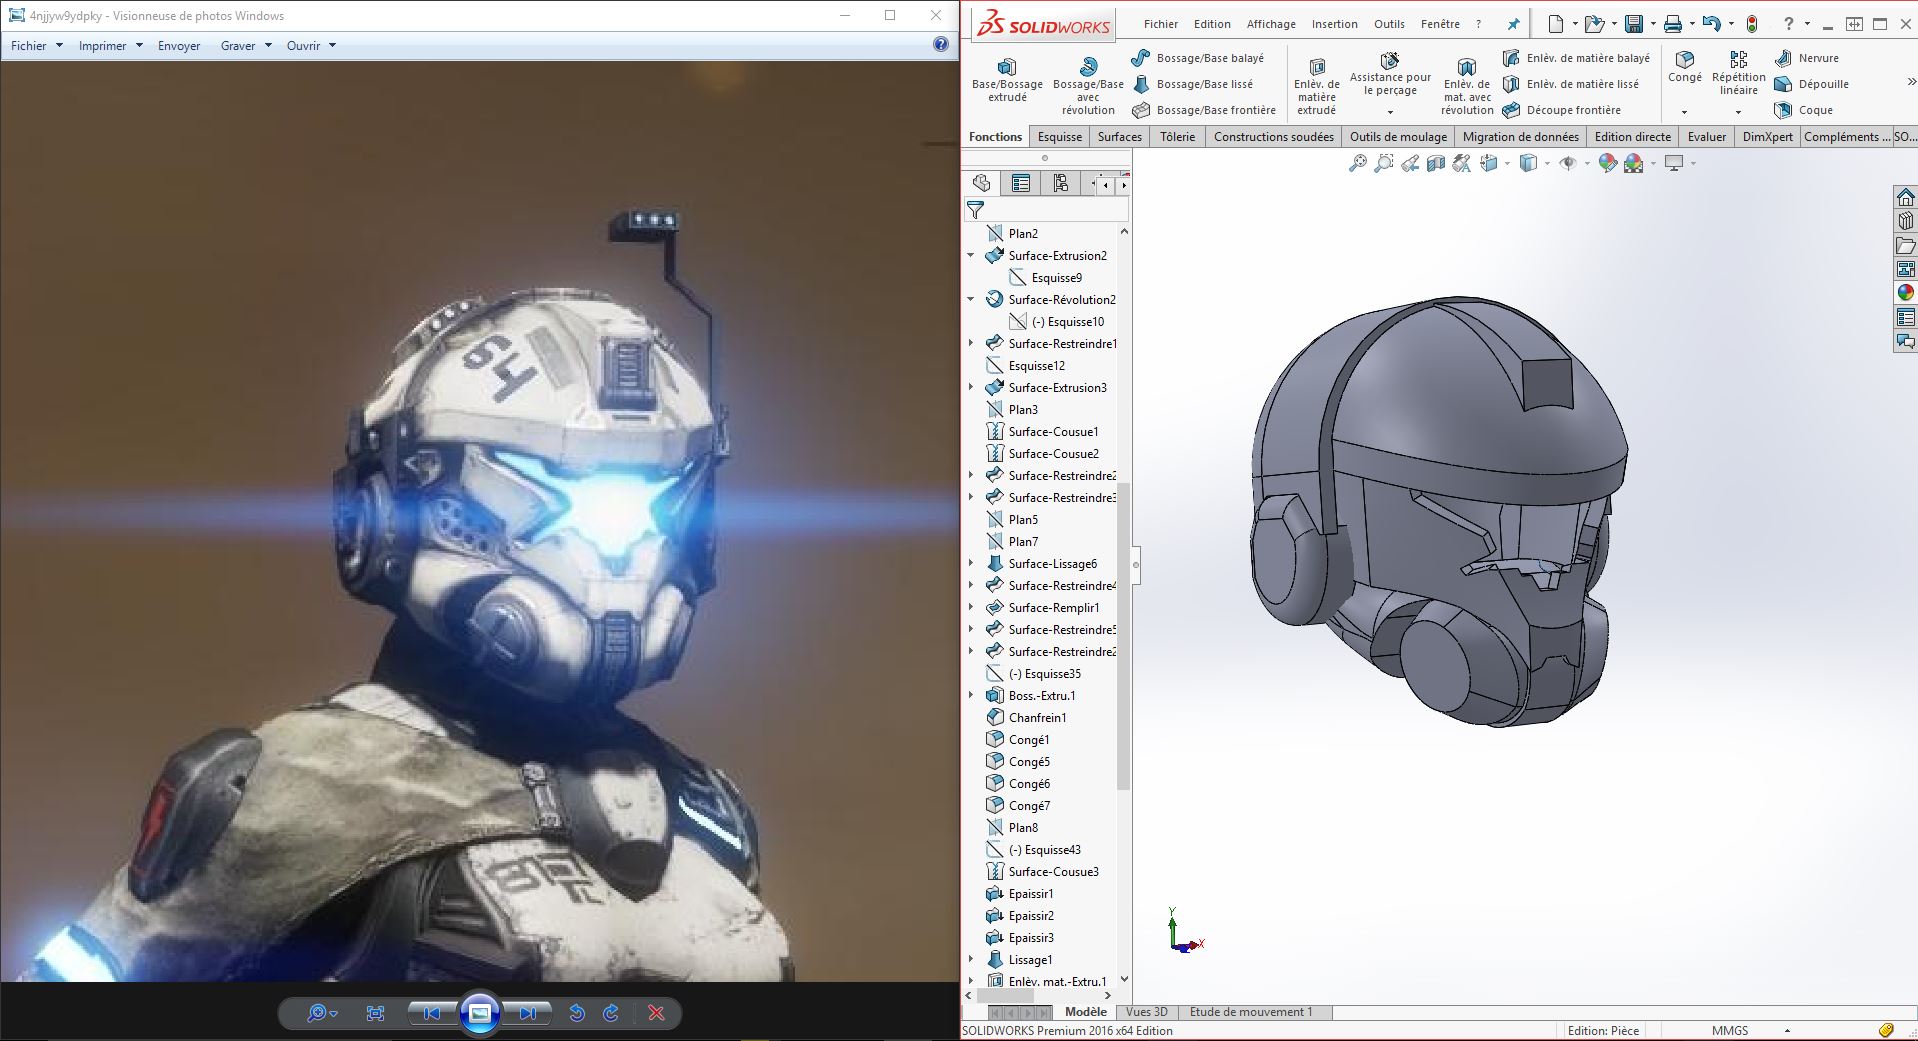Toggle the photo viewer slideshow button
The width and height of the screenshot is (1918, 1041).
point(479,1013)
